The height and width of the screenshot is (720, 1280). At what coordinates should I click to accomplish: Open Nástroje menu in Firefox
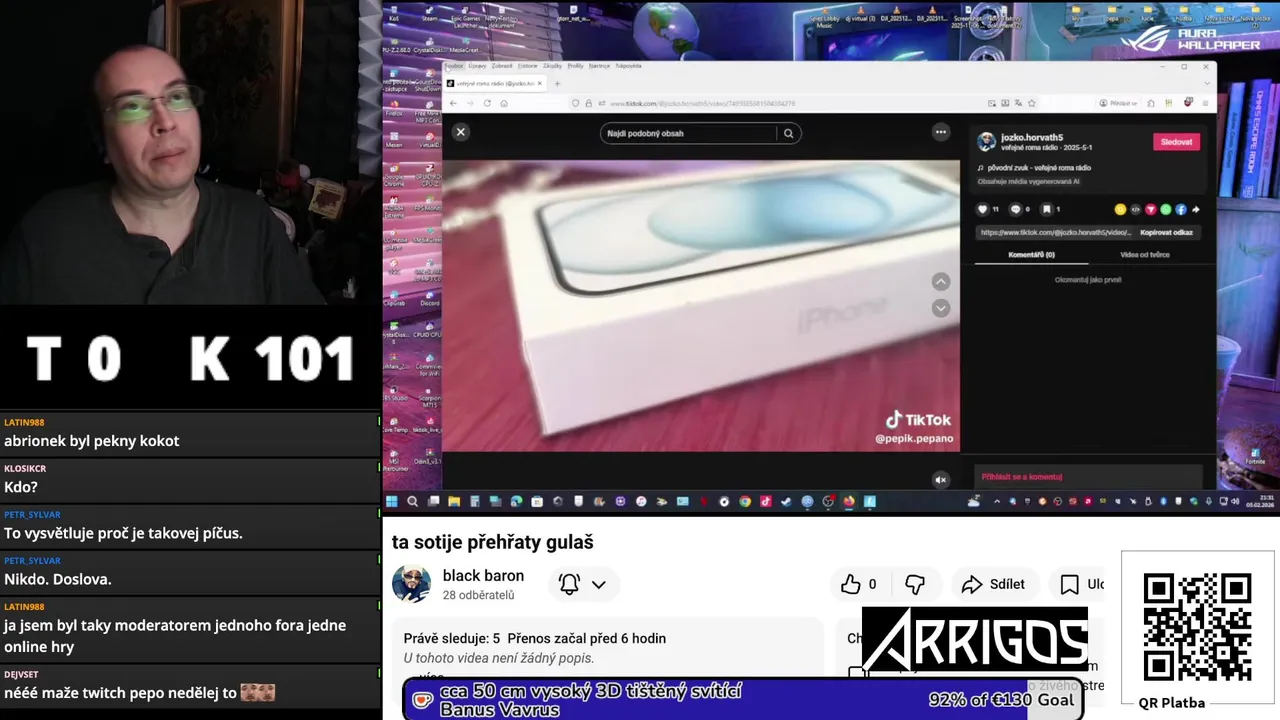click(599, 66)
